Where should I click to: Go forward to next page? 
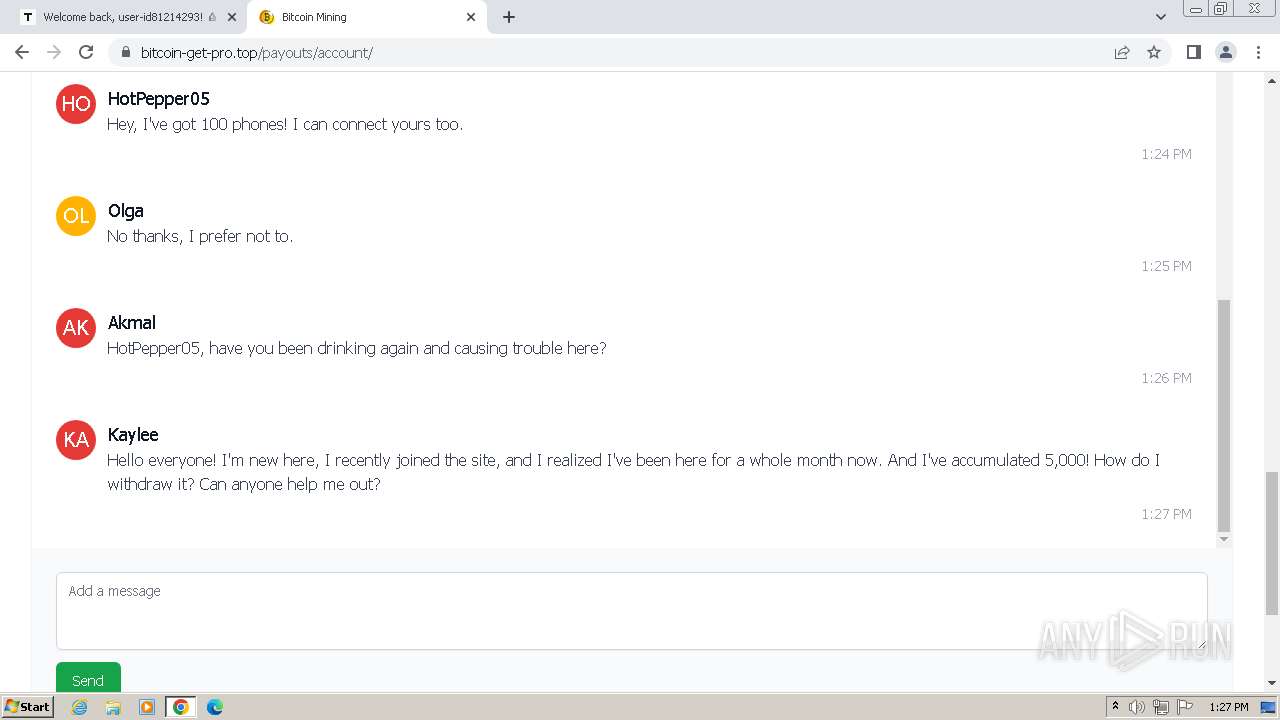pos(54,52)
